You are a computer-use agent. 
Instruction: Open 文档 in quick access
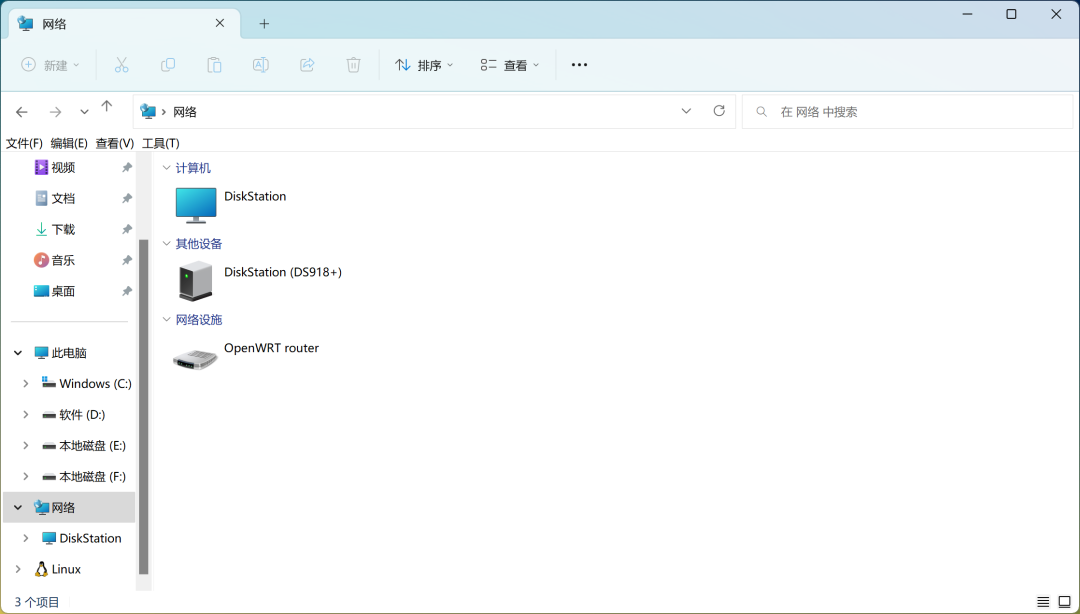coord(56,198)
